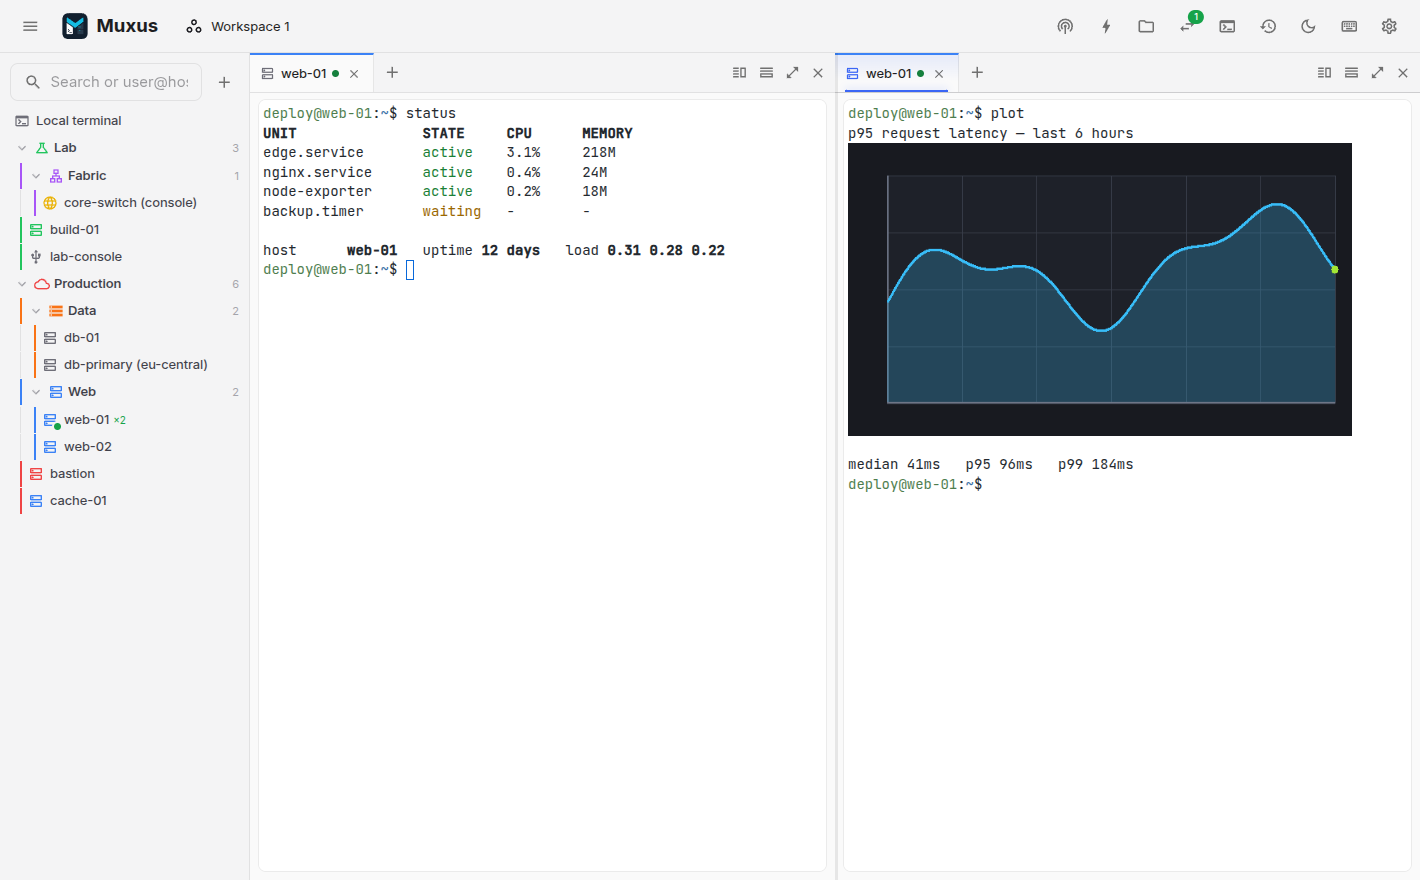The width and height of the screenshot is (1420, 880).
Task: Open the terminal icon in top toolbar
Action: click(1227, 26)
